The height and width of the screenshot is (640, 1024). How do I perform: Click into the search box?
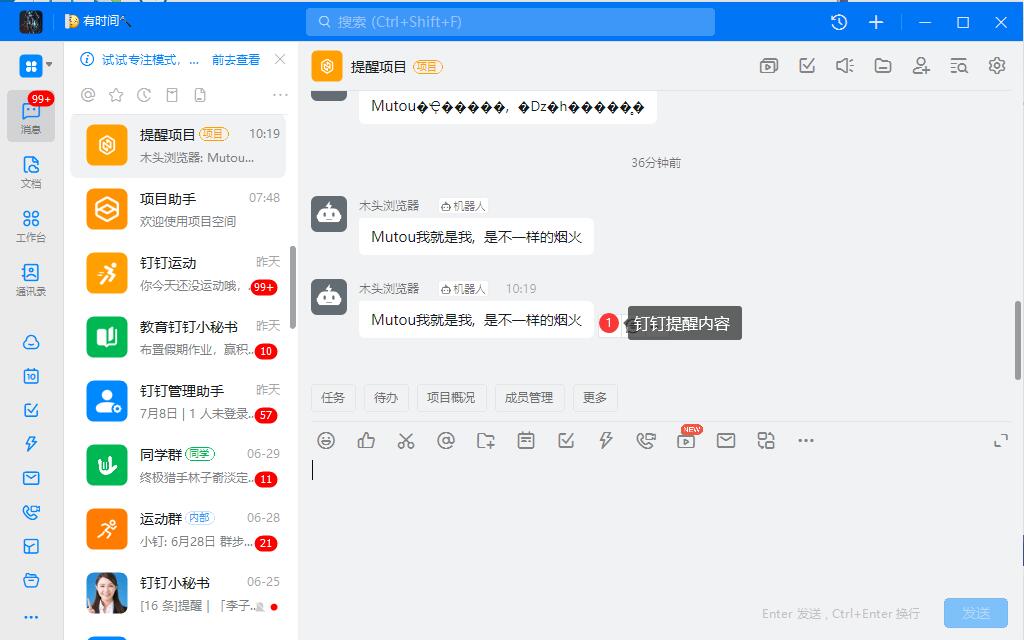pyautogui.click(x=510, y=22)
